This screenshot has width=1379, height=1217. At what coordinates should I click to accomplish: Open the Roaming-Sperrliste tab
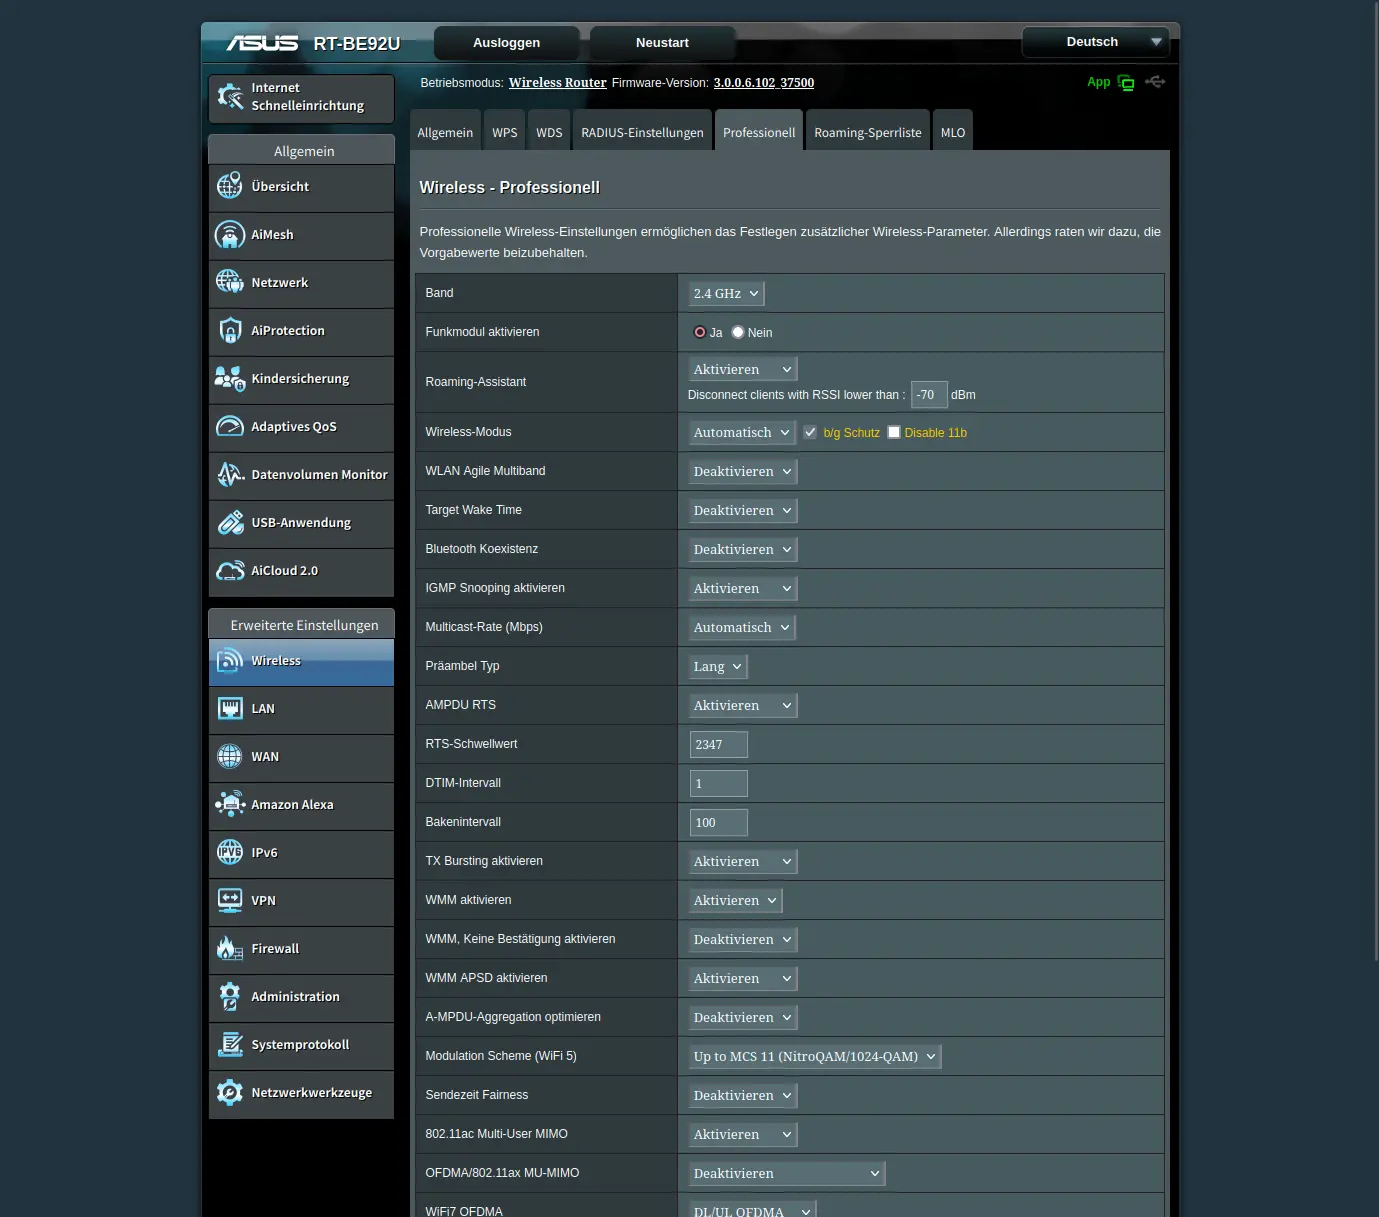click(x=867, y=132)
